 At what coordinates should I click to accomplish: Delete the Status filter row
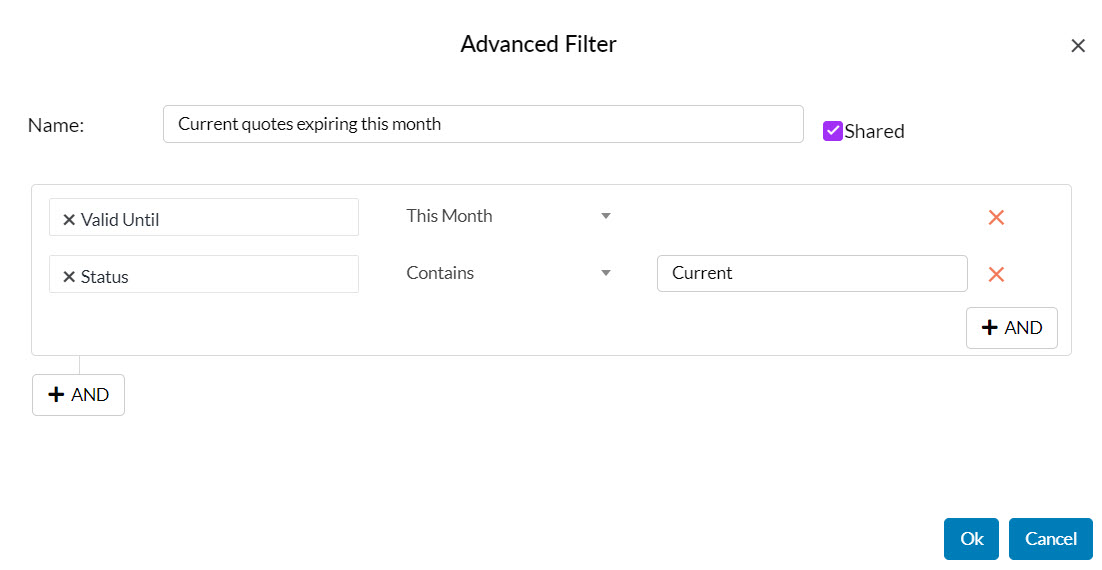click(996, 274)
